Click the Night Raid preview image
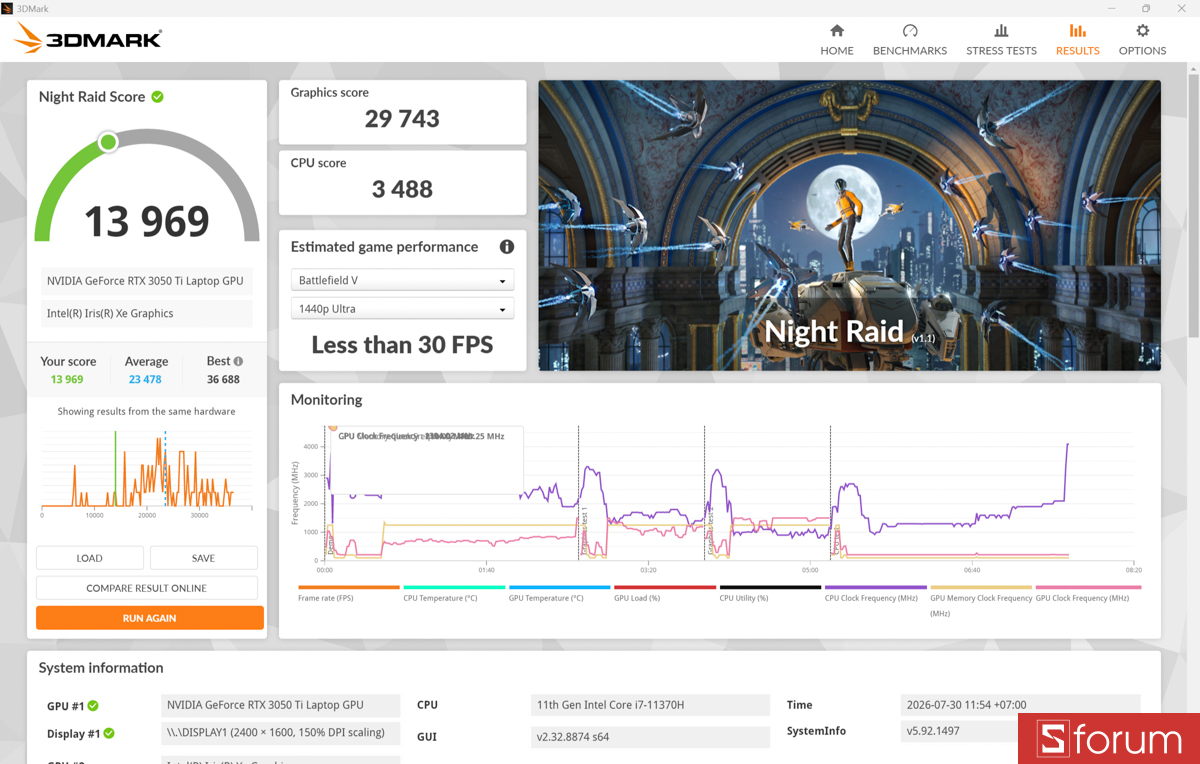The width and height of the screenshot is (1200, 764). coord(850,226)
